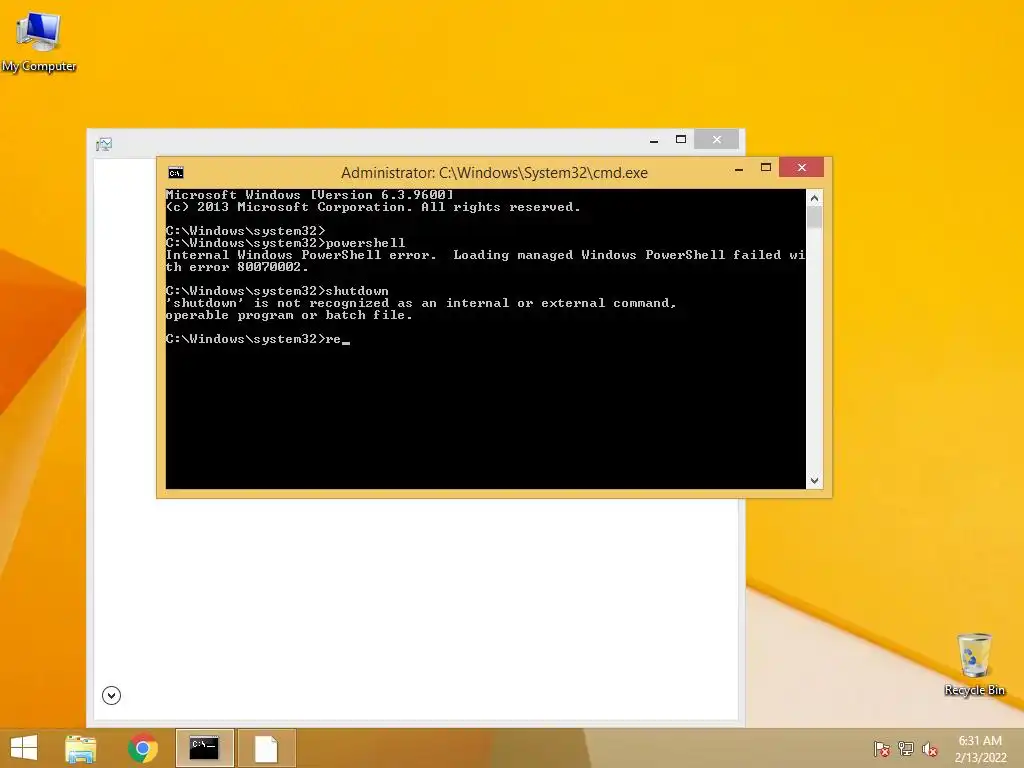Screen dimensions: 1024x768
Task: Minimize the background window
Action: tap(654, 140)
